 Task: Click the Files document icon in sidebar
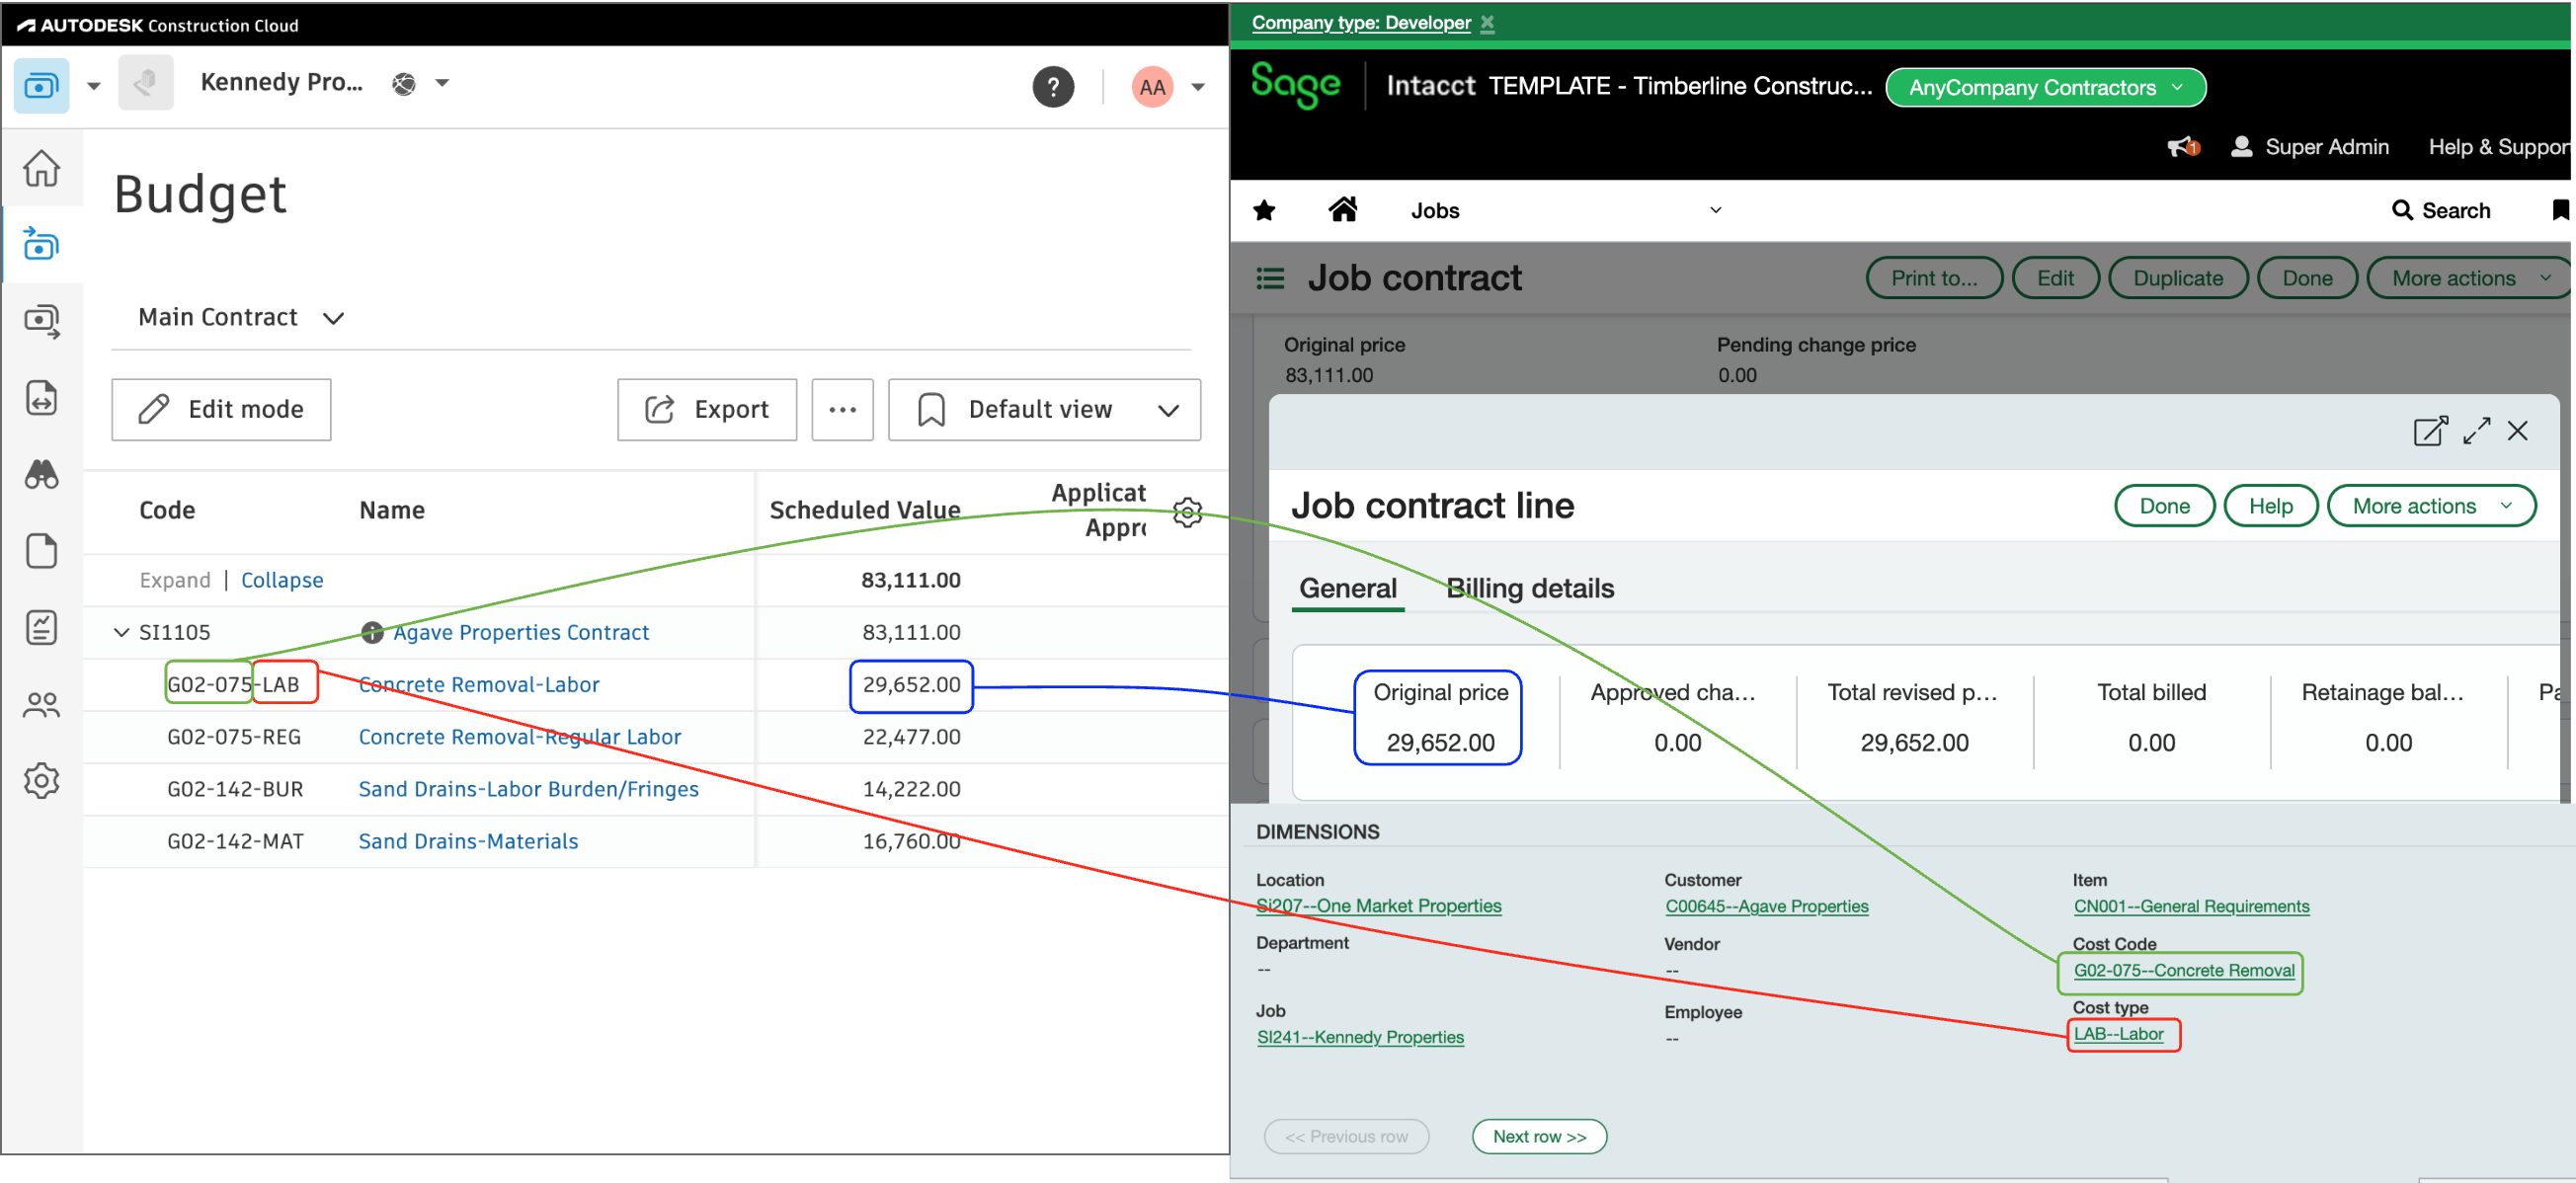tap(41, 551)
